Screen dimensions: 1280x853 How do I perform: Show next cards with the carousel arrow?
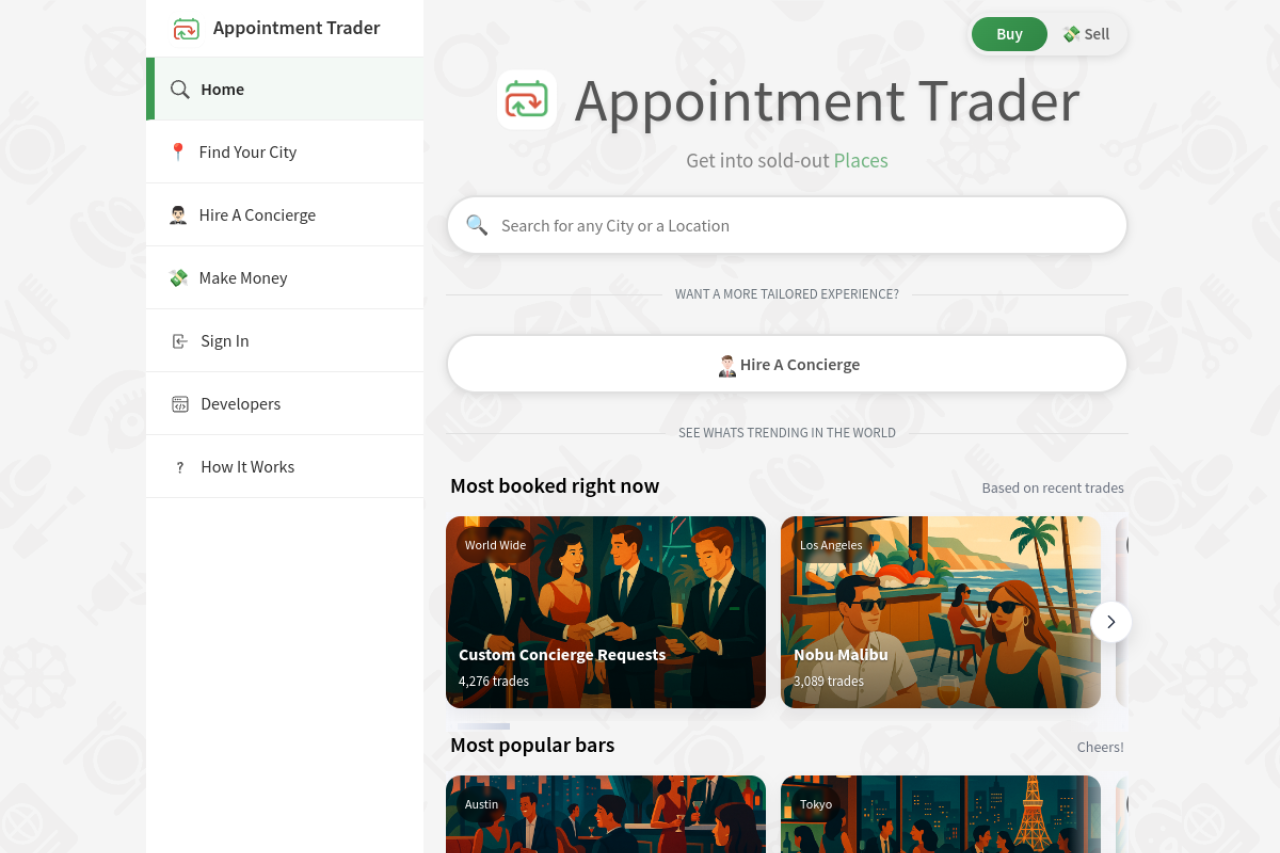point(1111,622)
